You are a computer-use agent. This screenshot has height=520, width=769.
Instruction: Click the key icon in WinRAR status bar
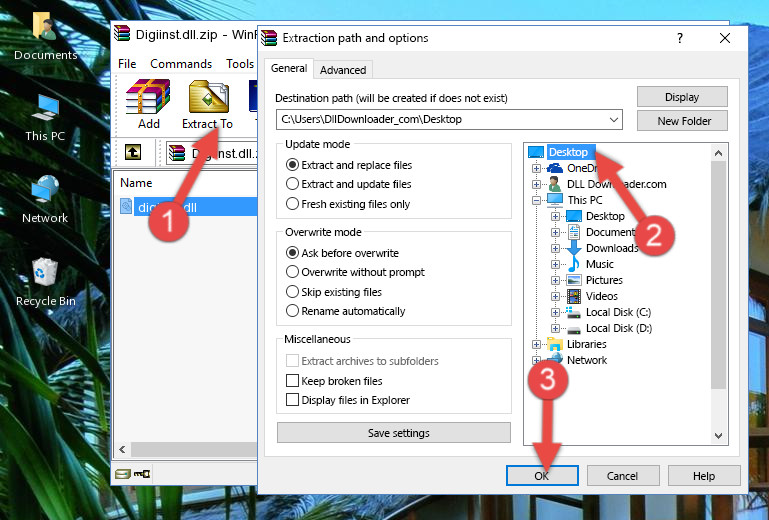click(x=142, y=474)
